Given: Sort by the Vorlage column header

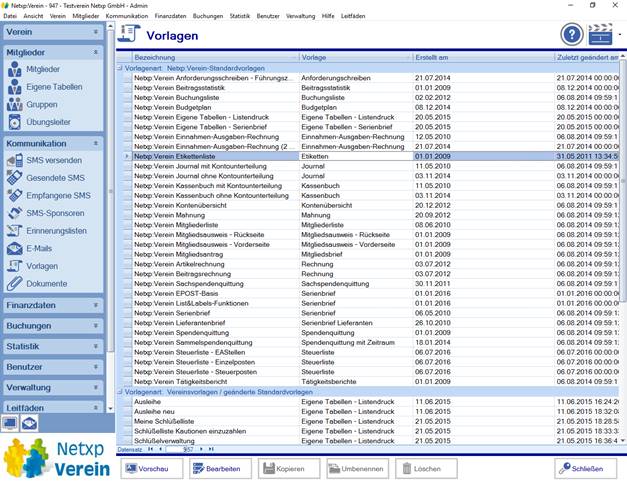Looking at the screenshot, I should pos(356,57).
